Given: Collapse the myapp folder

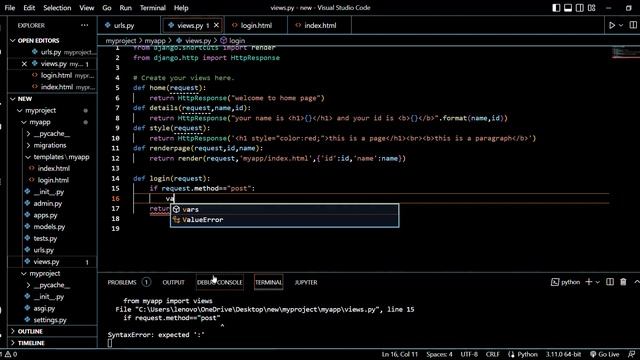Looking at the screenshot, I should pyautogui.click(x=52, y=122).
